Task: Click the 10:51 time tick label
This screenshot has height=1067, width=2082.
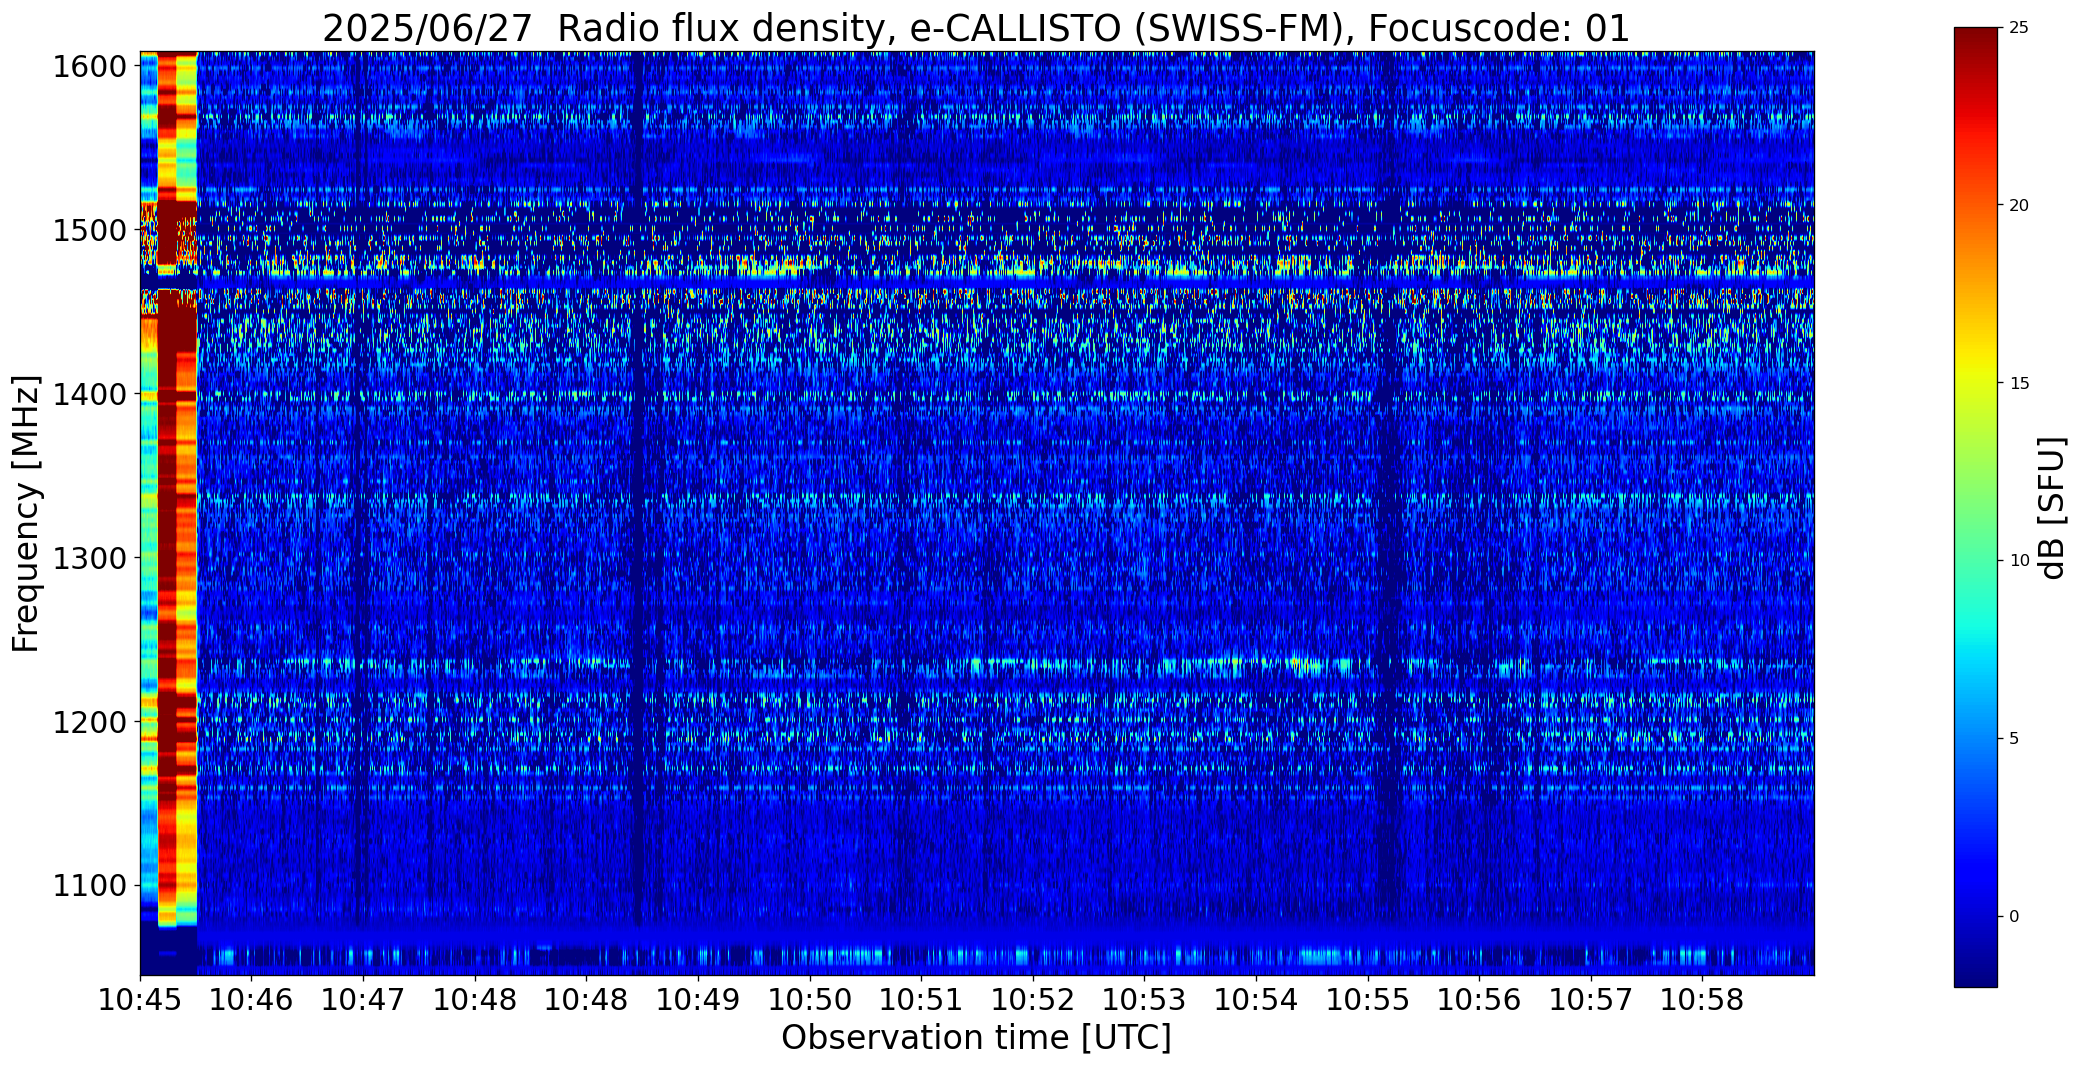Action: pos(921,1000)
